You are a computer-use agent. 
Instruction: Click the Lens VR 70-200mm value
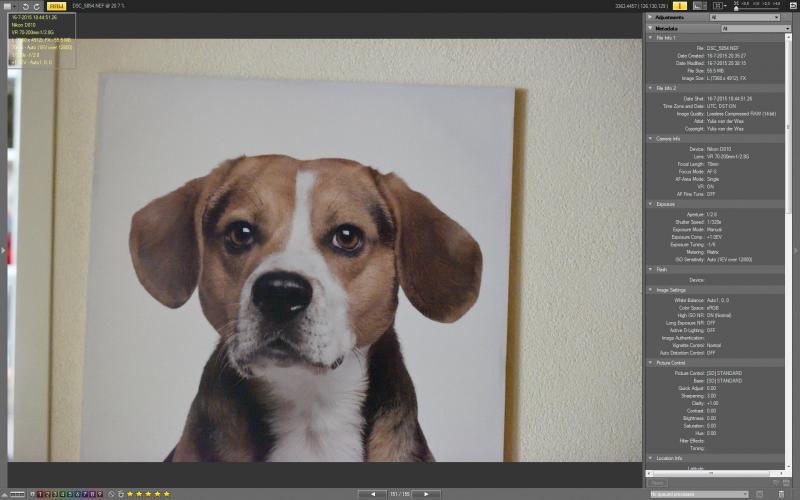pos(728,157)
